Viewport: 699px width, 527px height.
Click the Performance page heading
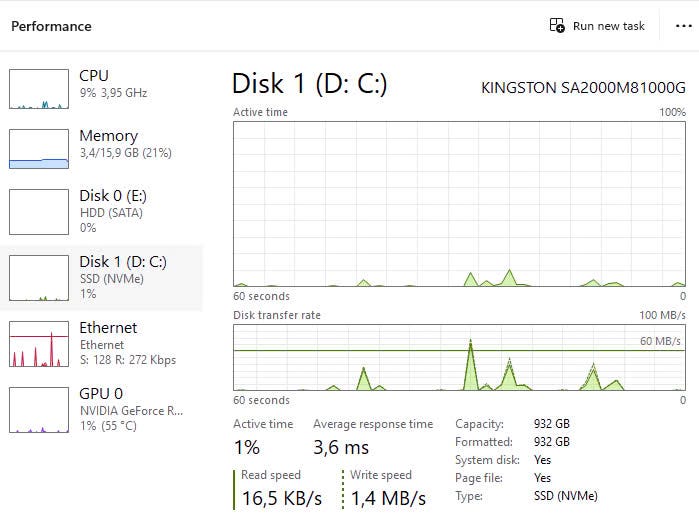click(x=51, y=26)
